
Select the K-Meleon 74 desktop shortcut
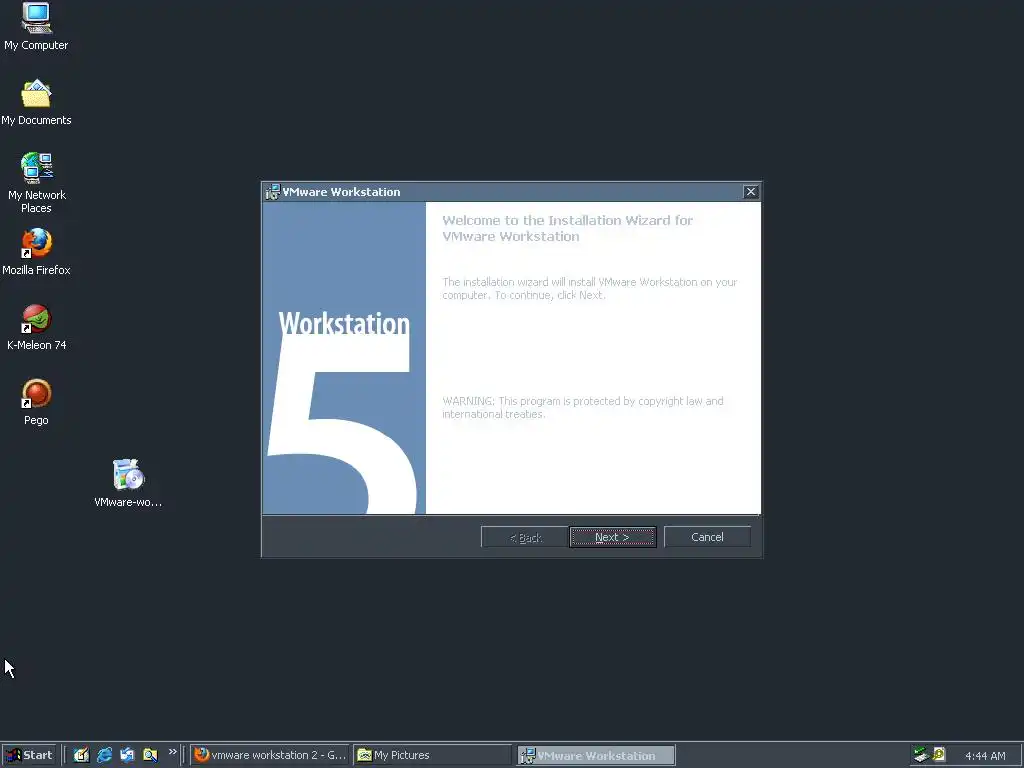37,327
